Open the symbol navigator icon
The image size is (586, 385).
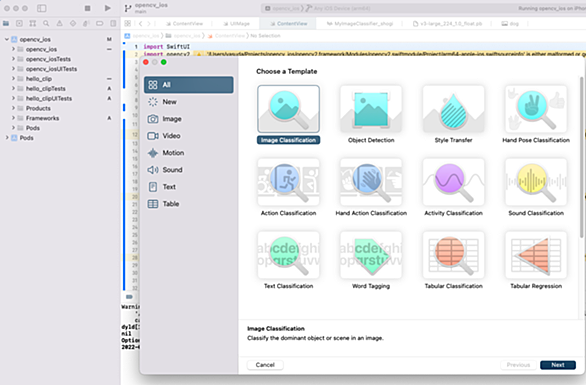(x=33, y=24)
